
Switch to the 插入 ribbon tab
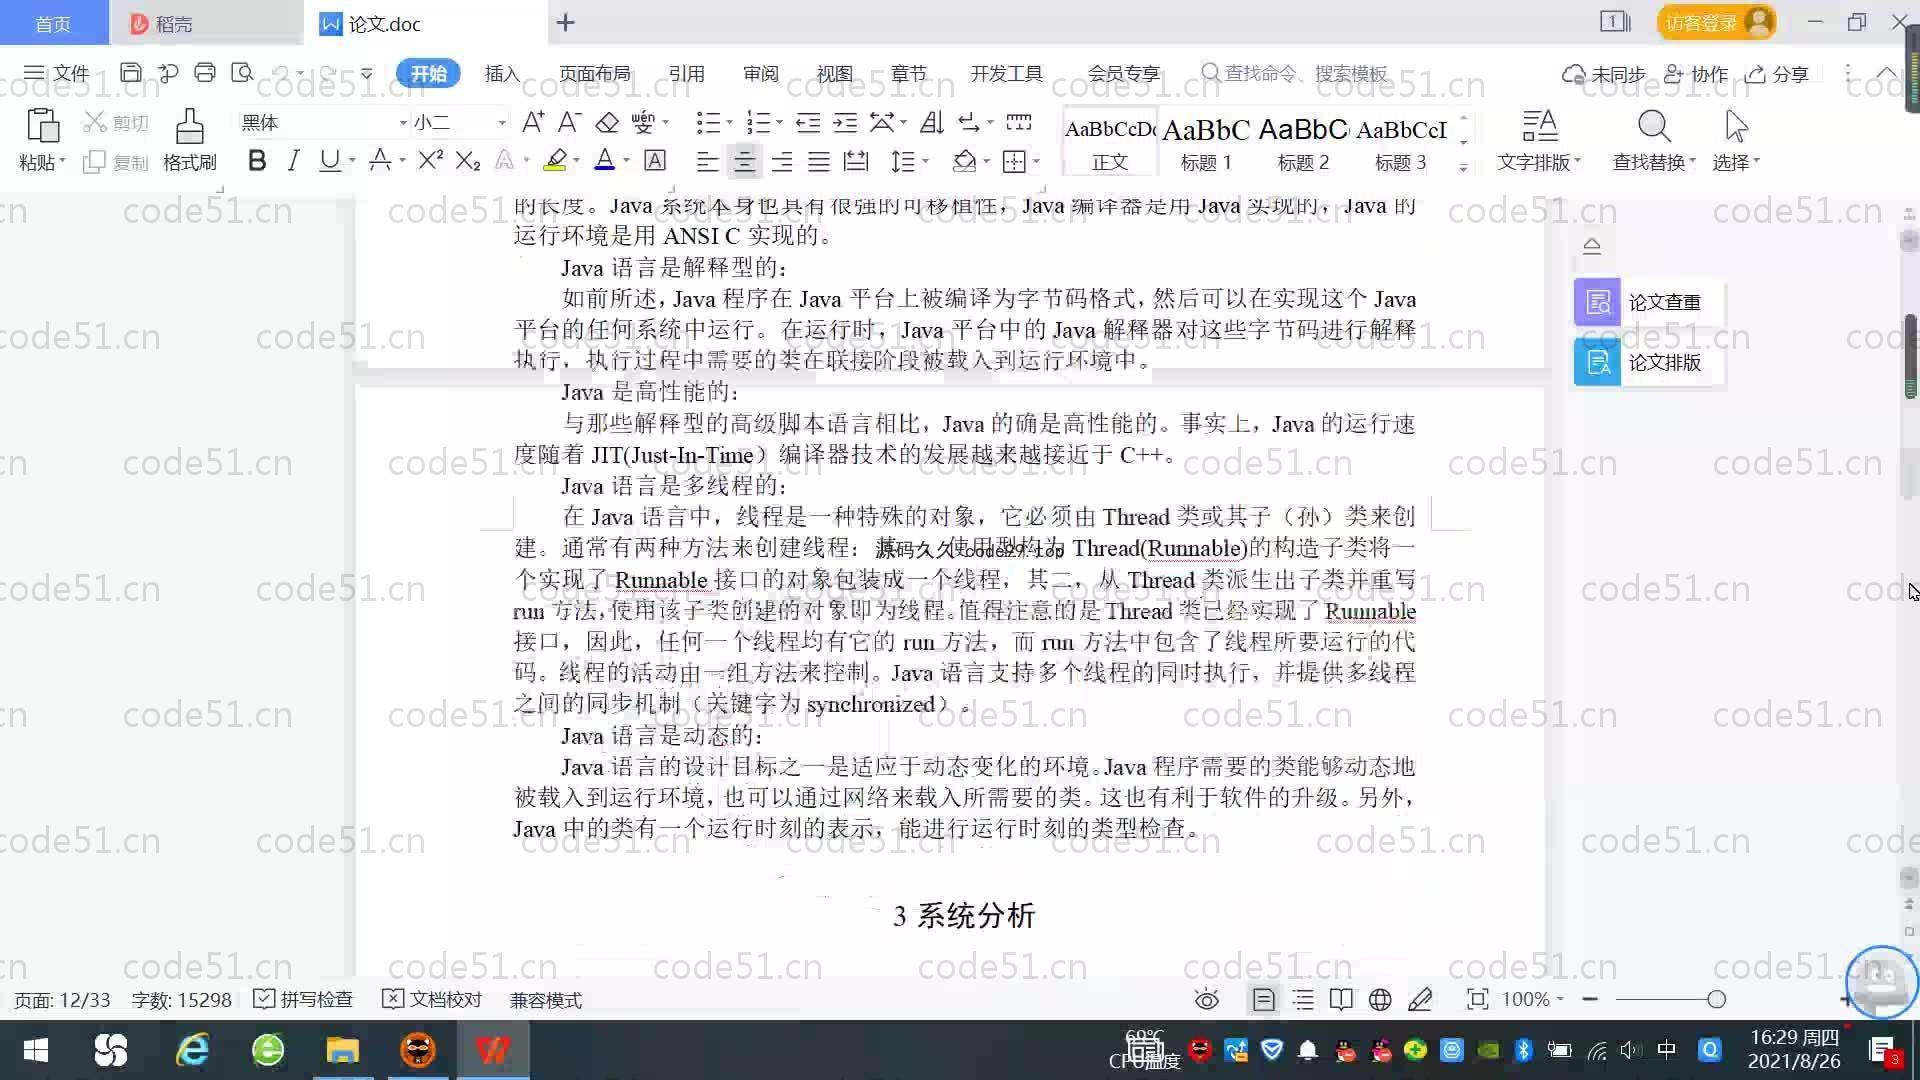502,73
